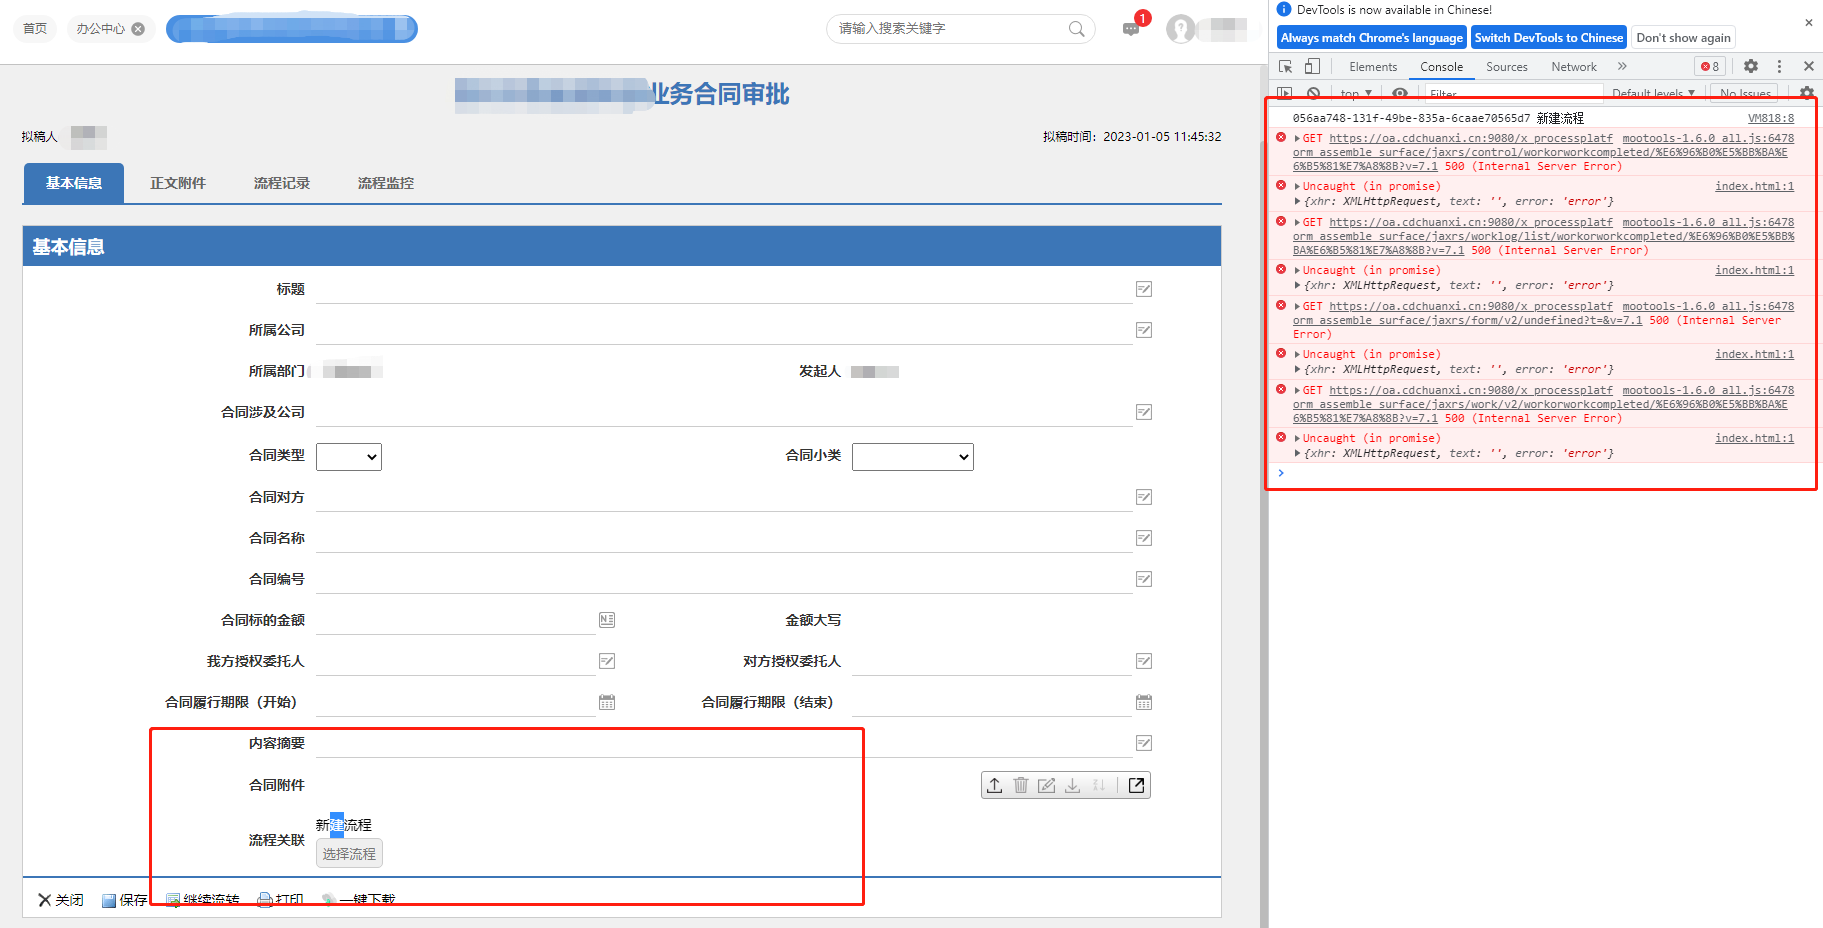Show the console sidebar panel icon

tap(1286, 93)
